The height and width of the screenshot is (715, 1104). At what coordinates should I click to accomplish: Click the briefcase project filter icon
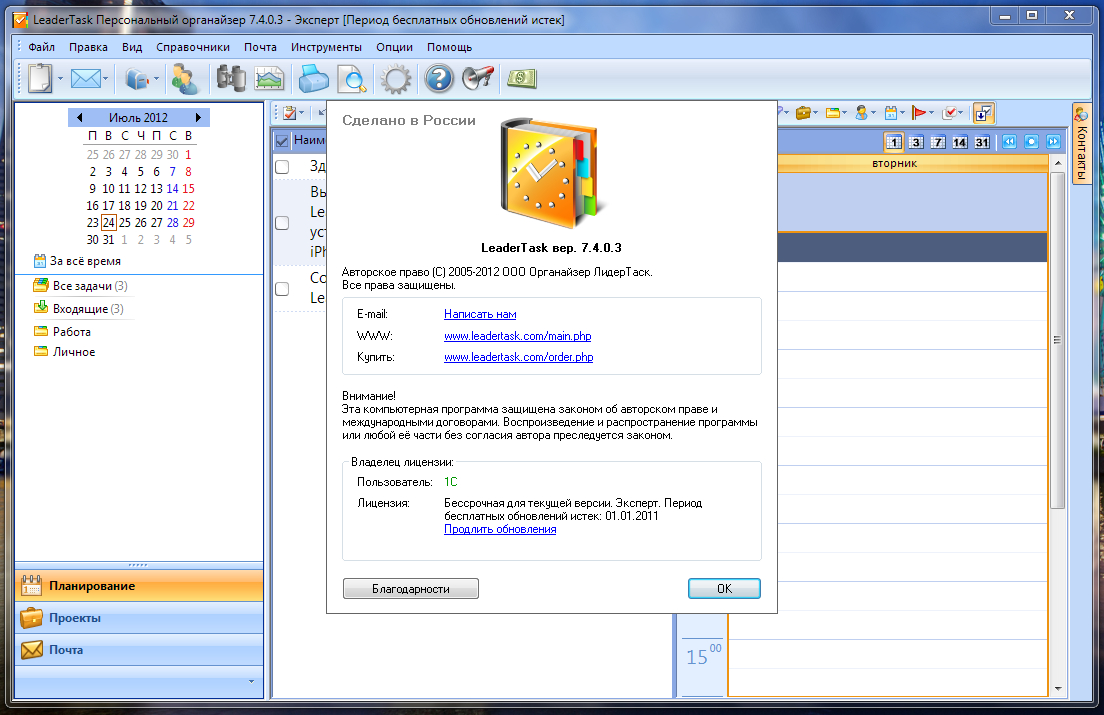click(x=803, y=113)
